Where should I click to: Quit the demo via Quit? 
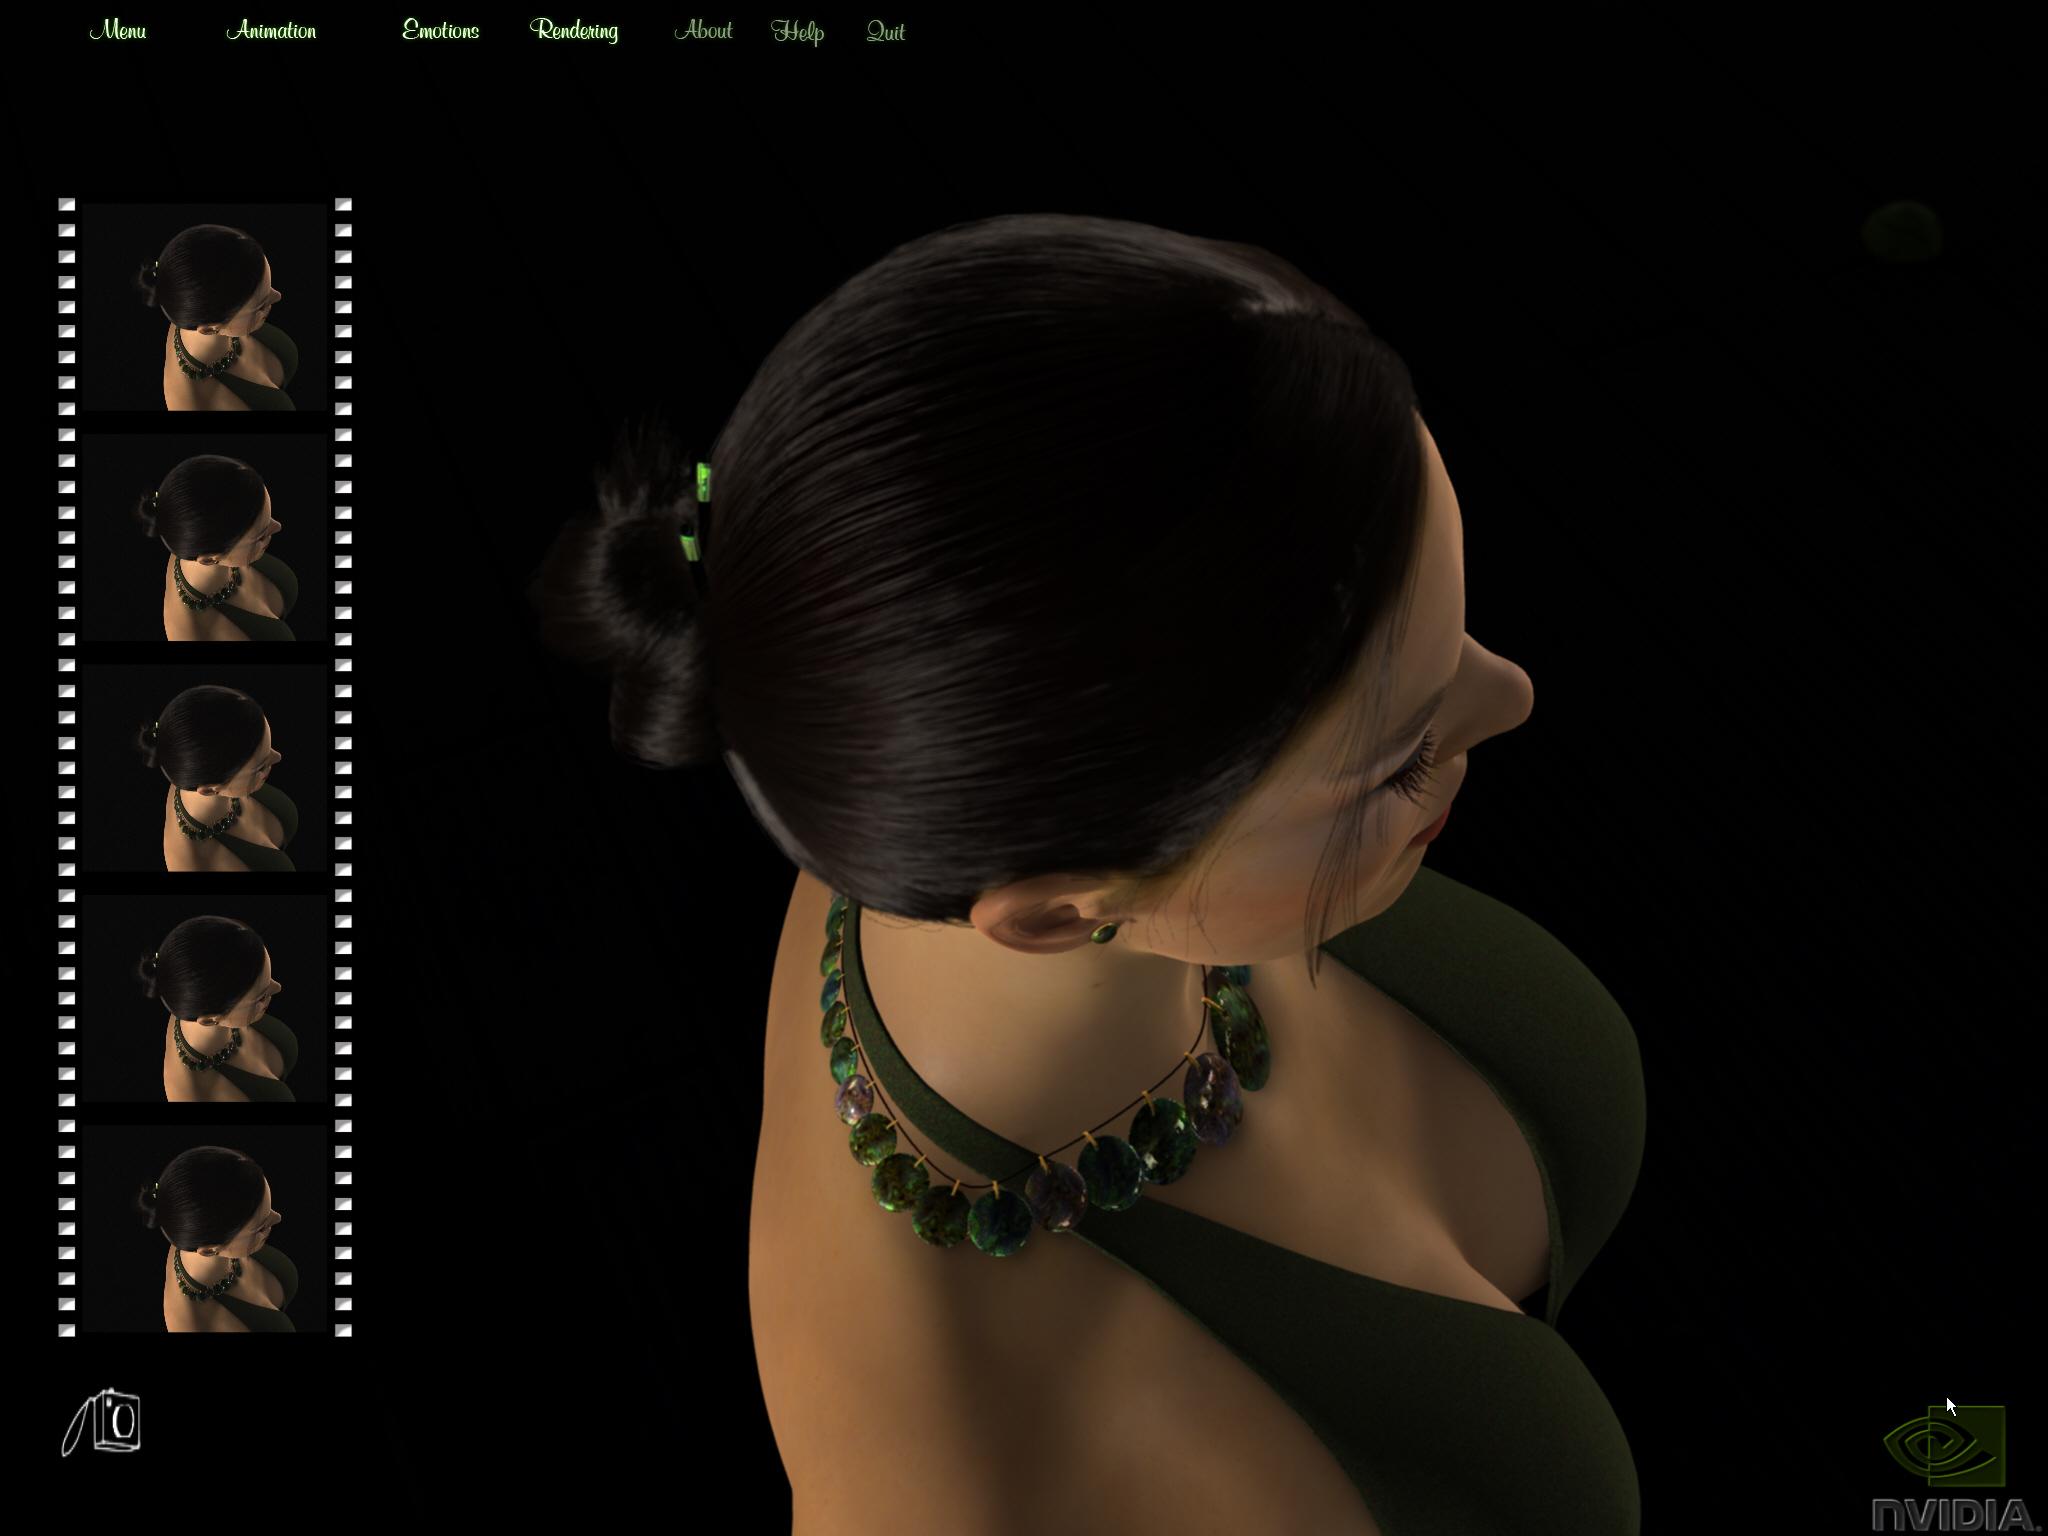click(x=886, y=32)
